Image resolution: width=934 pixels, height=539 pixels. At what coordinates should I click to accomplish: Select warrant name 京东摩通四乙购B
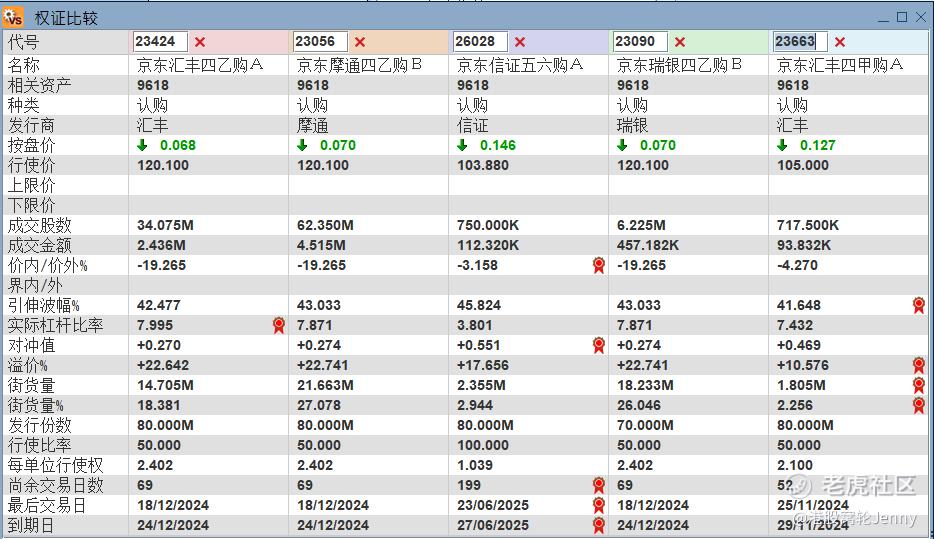359,64
